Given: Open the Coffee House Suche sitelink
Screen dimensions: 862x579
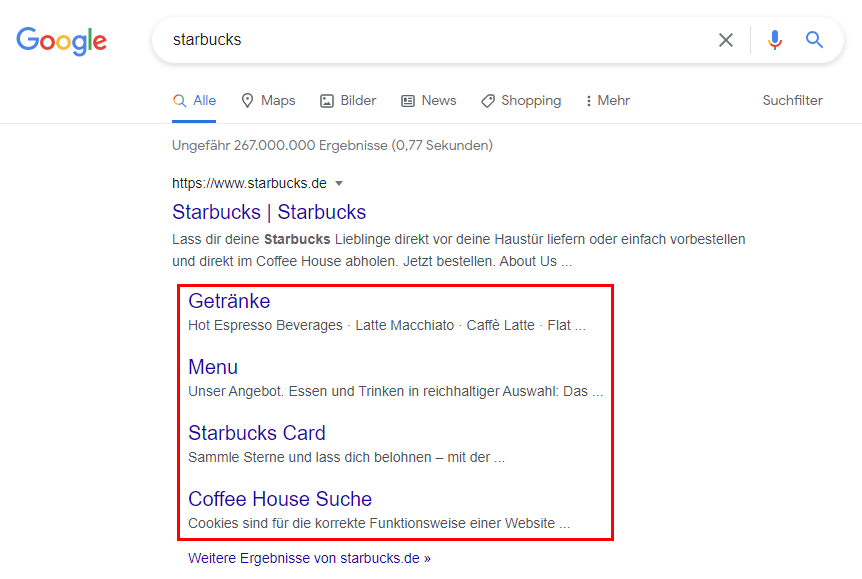Looking at the screenshot, I should click(280, 499).
